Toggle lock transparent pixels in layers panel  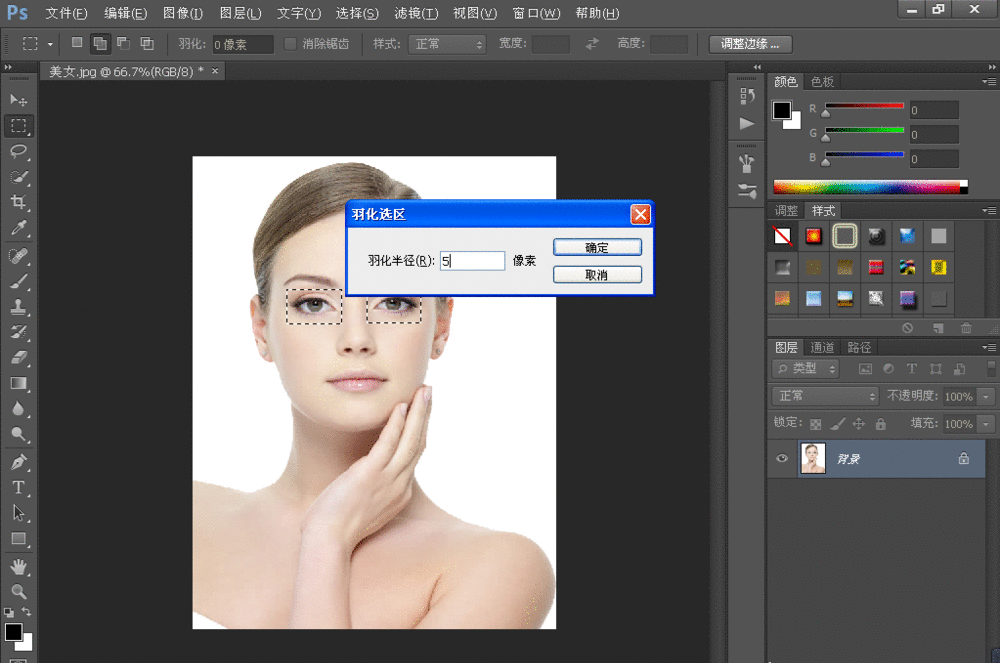coord(815,424)
